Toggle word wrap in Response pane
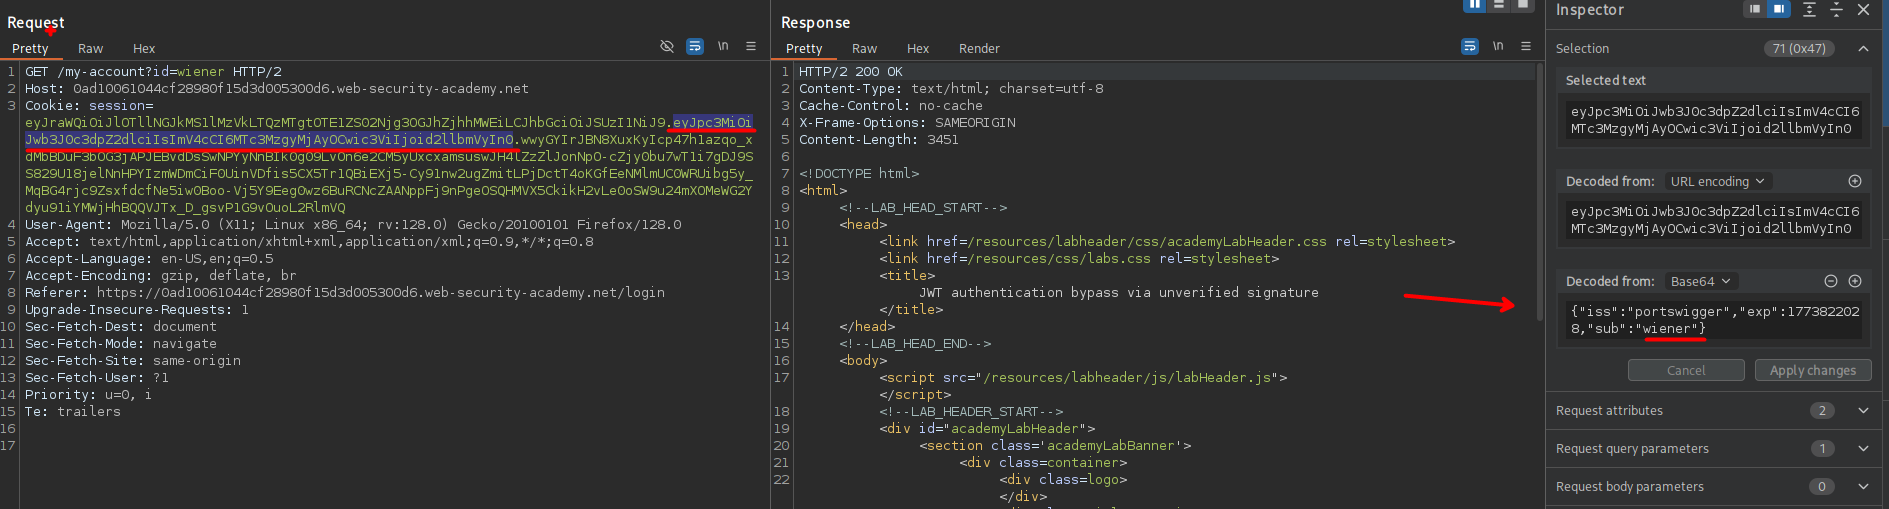Viewport: 1889px width, 509px height. tap(1469, 47)
